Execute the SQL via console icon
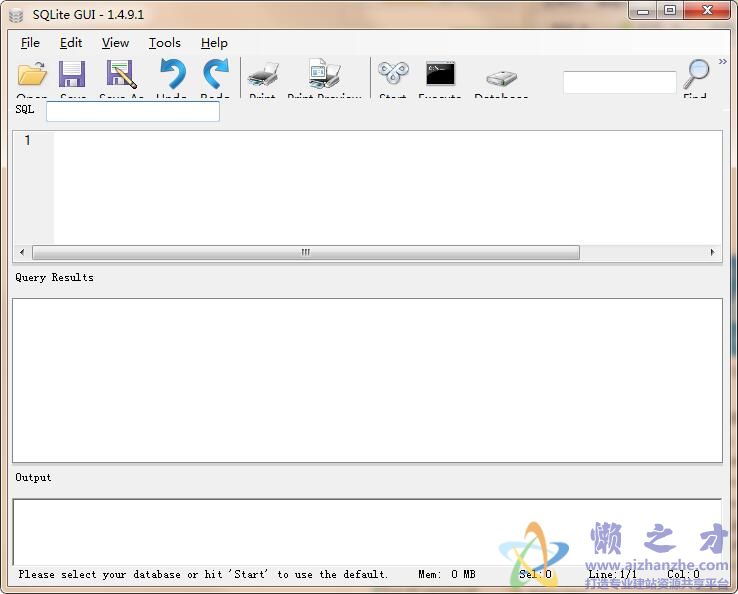 point(440,74)
